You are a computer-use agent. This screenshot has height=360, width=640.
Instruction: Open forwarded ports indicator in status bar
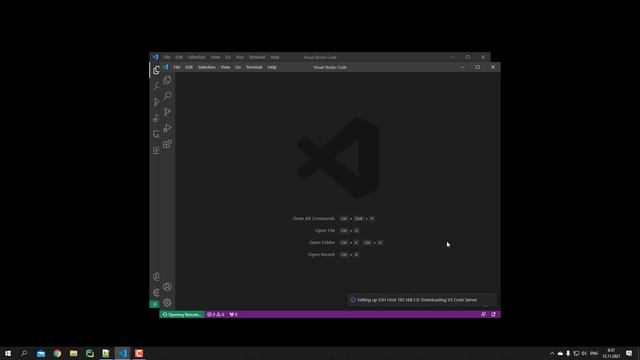pos(233,314)
